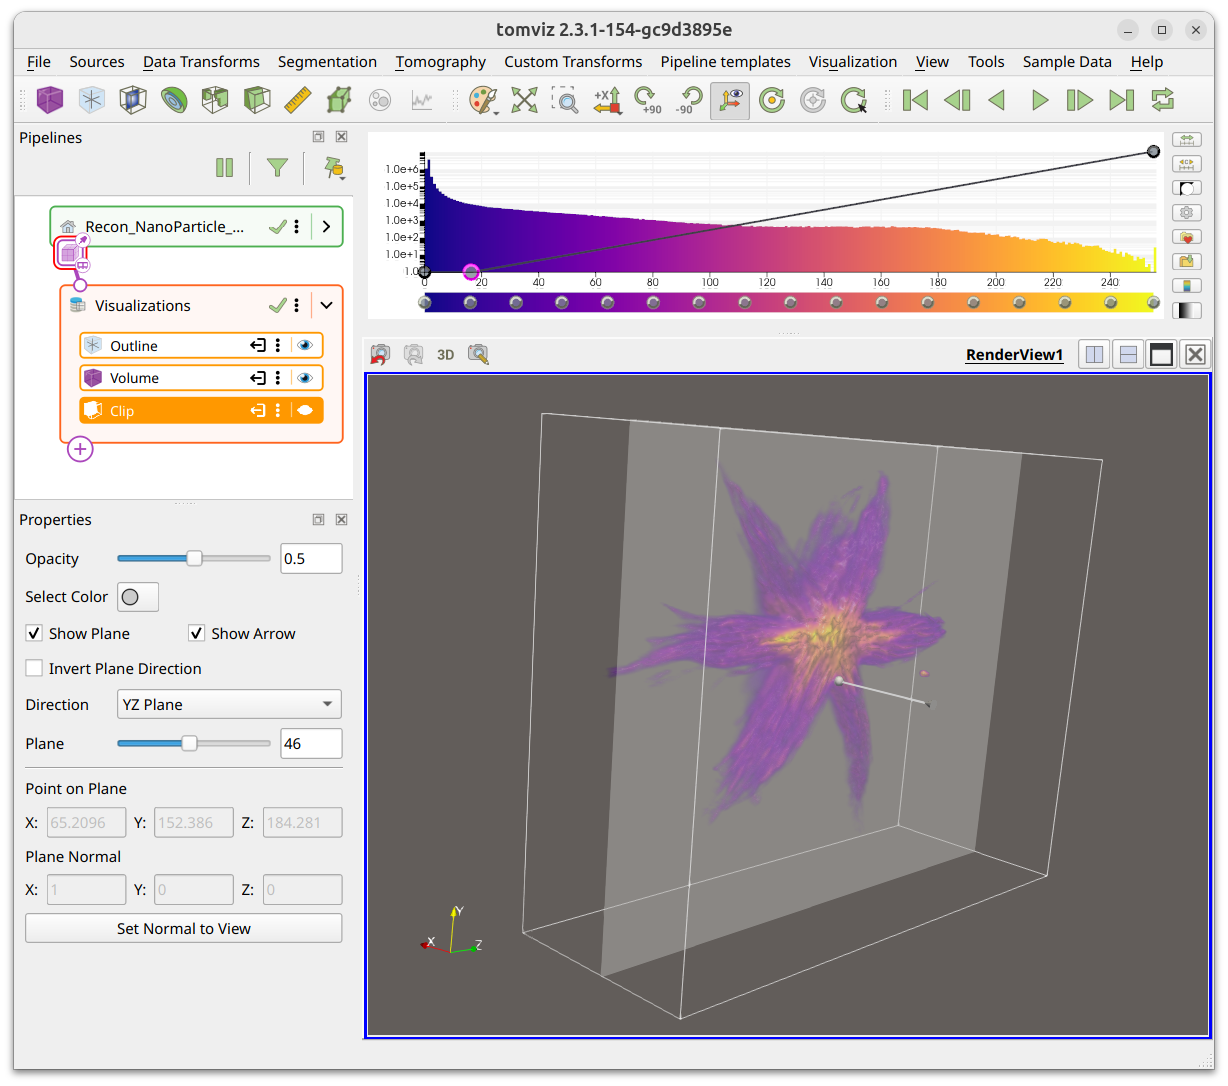Rotate the view by -90 degrees
The image size is (1228, 1086).
point(689,99)
